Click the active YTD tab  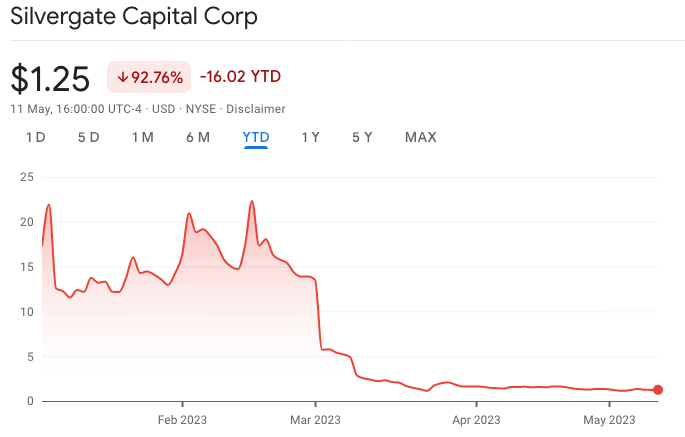pos(256,137)
